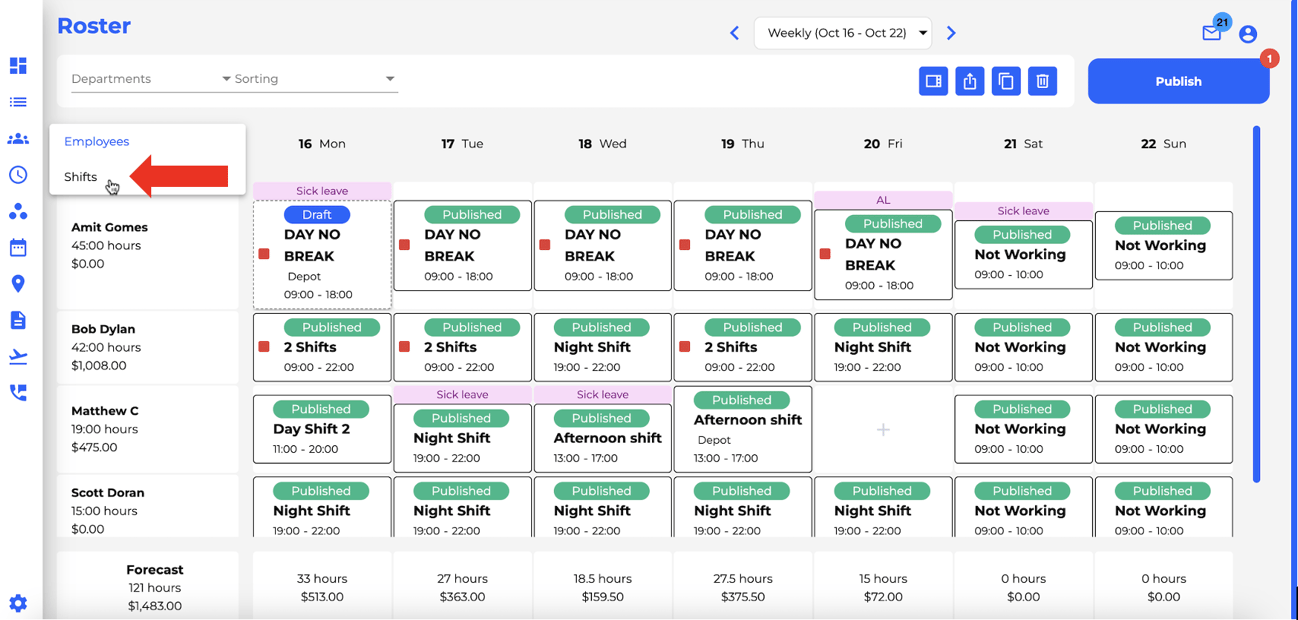Click the copy roster toolbar icon
Screen dimensions: 1298x620
1006,81
